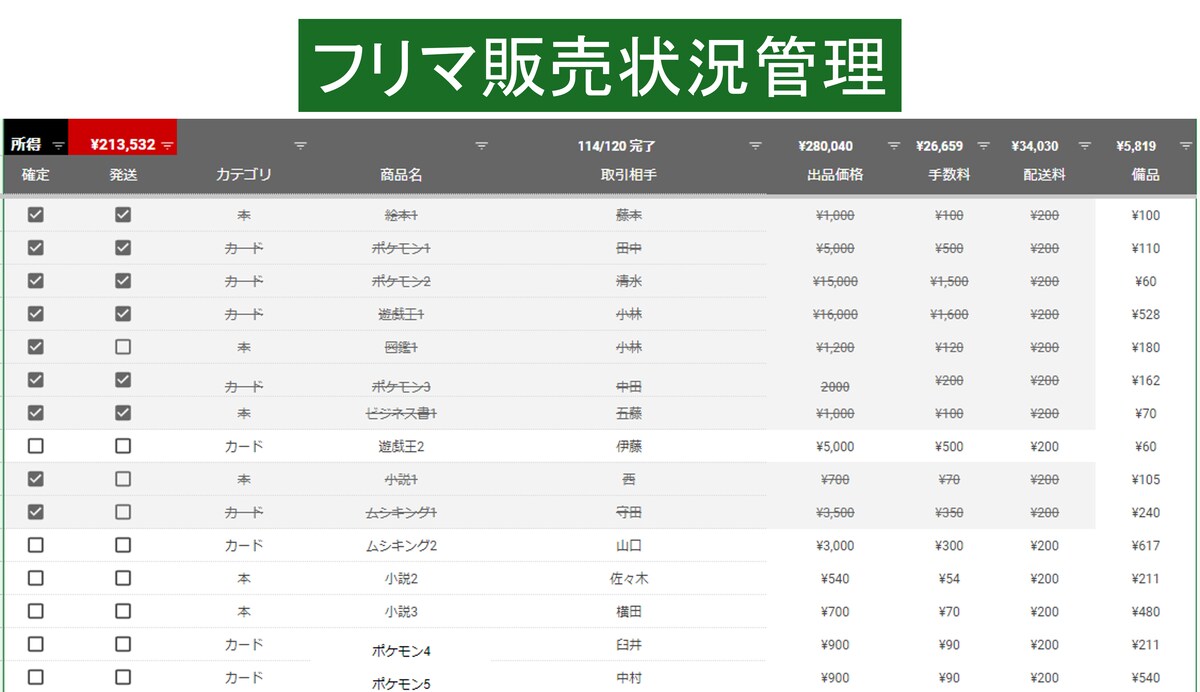Check the 確定 checkbox in the ムシキング2 row

36,545
